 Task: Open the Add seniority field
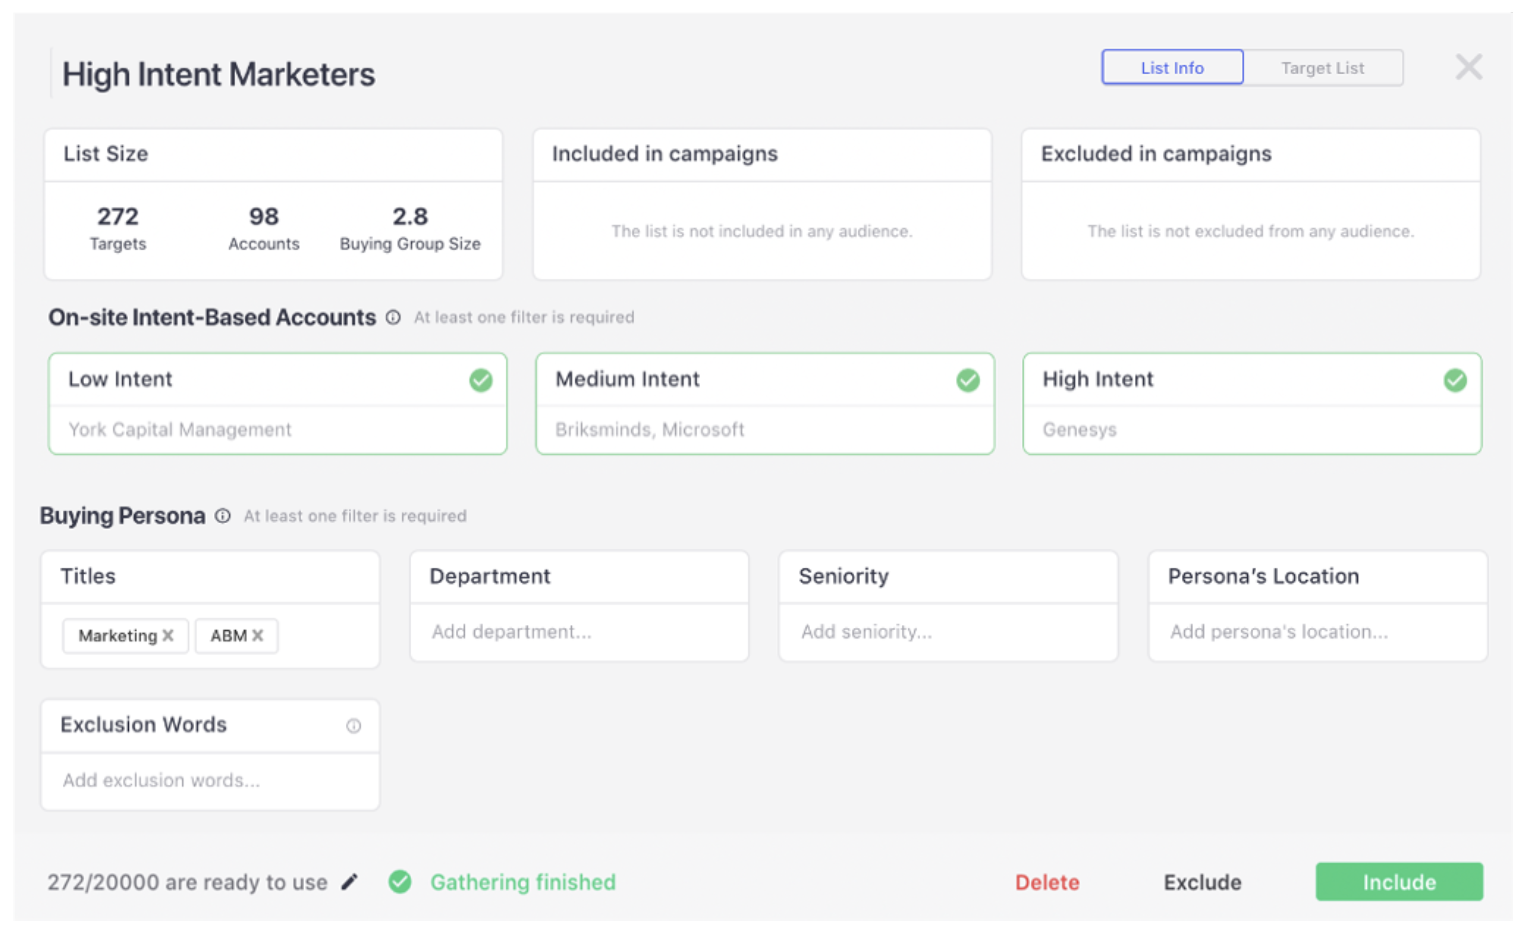point(947,632)
